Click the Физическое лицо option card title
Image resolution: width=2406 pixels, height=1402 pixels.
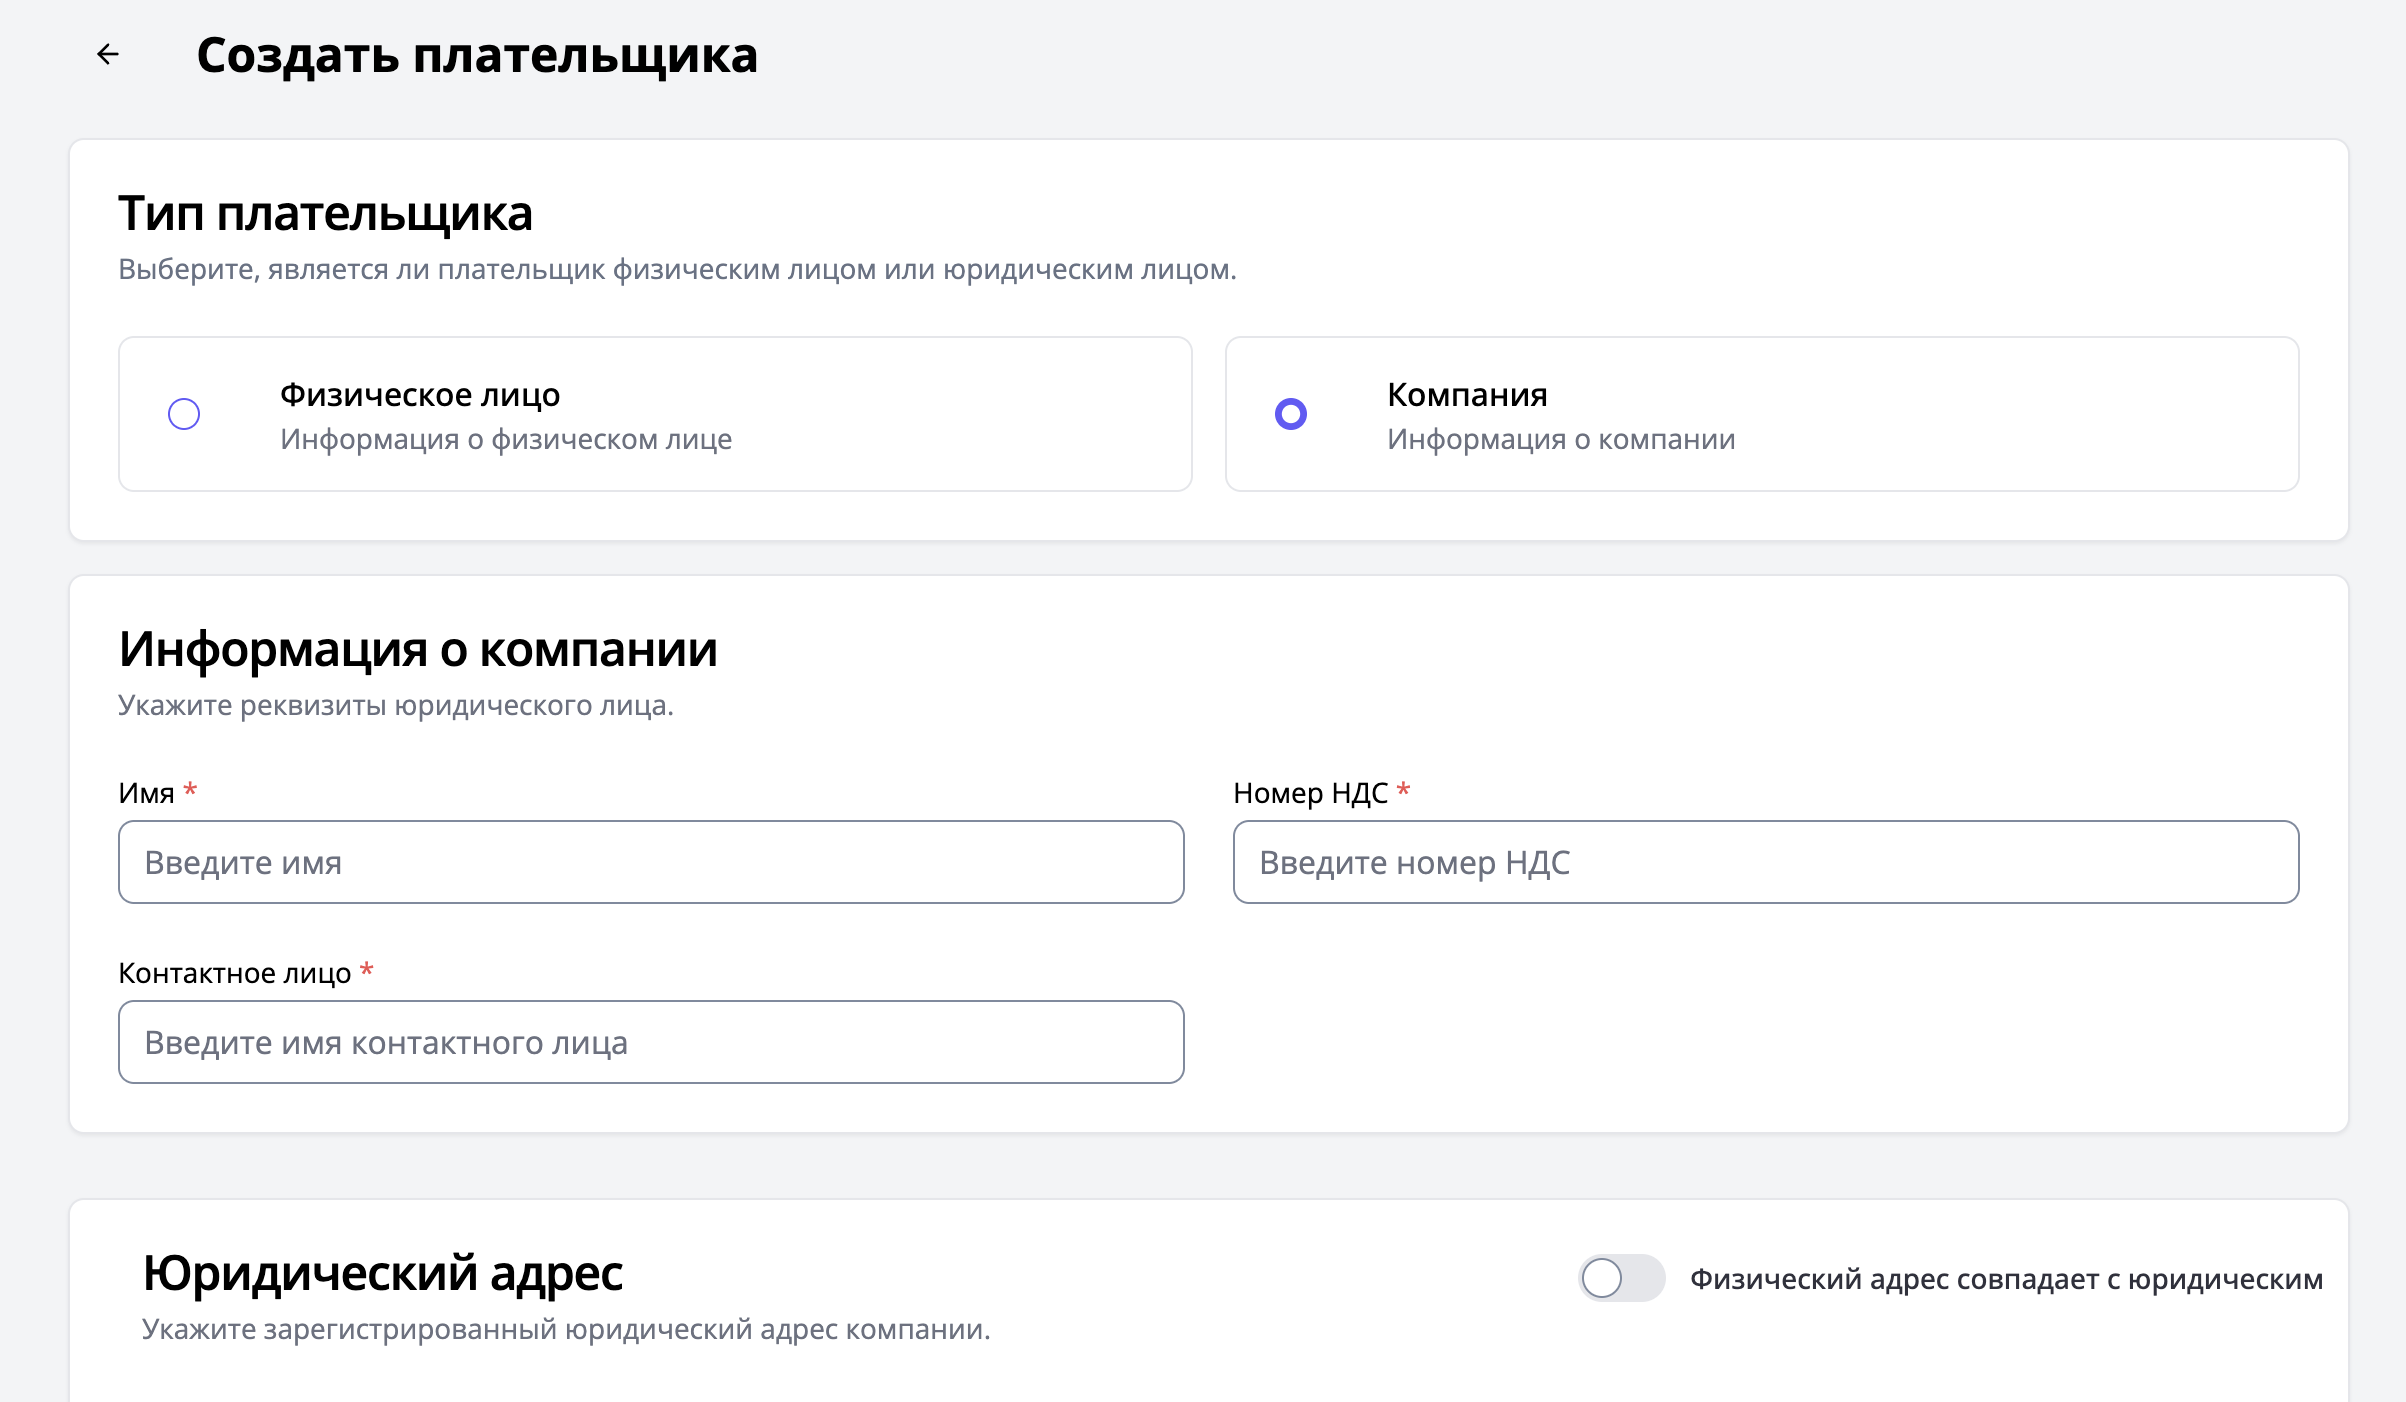420,395
